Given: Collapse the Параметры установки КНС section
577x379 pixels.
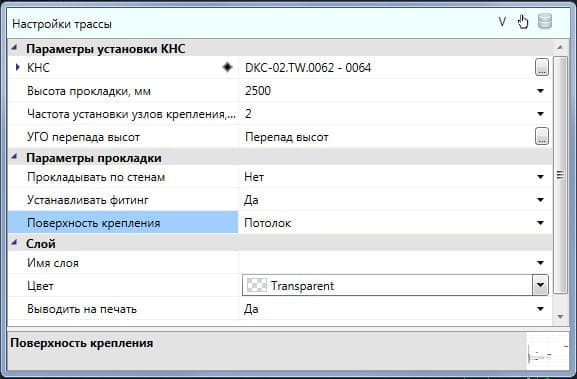Looking at the screenshot, I should click(14, 48).
